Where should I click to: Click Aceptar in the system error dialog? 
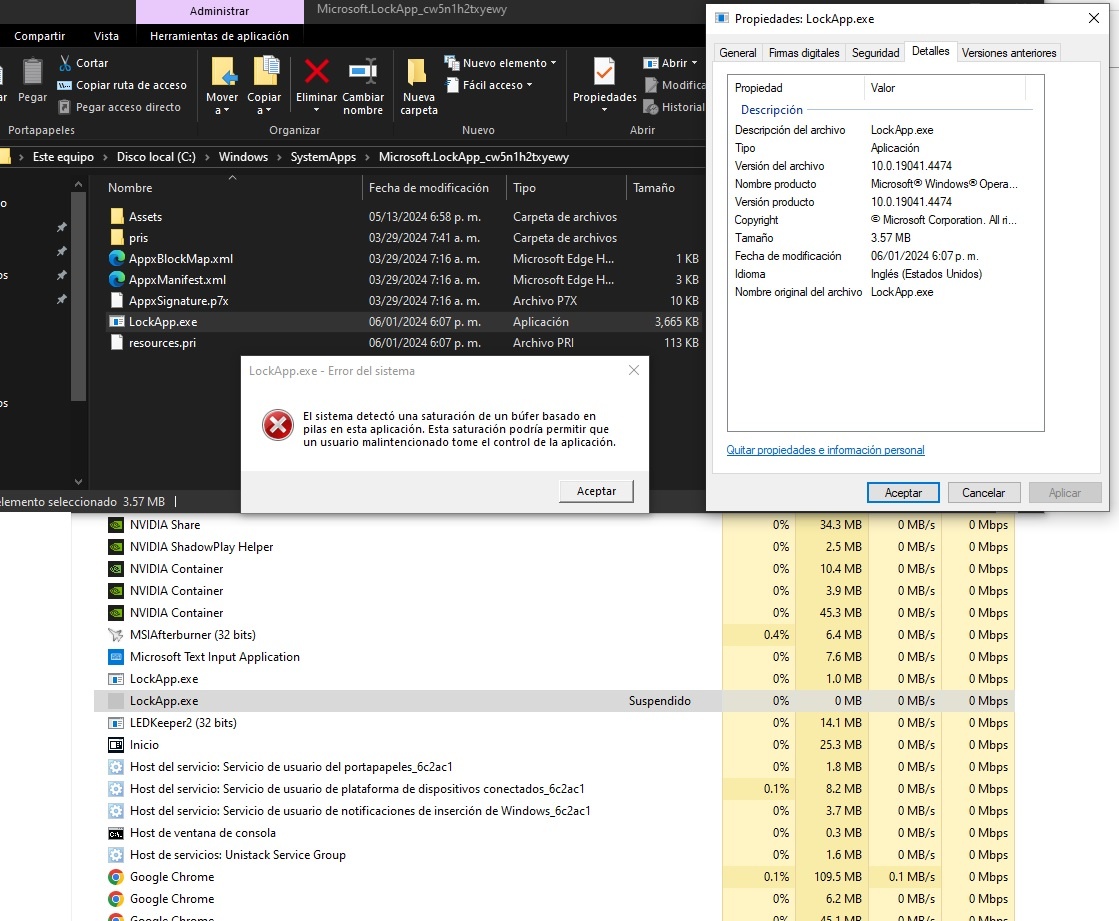tap(596, 492)
